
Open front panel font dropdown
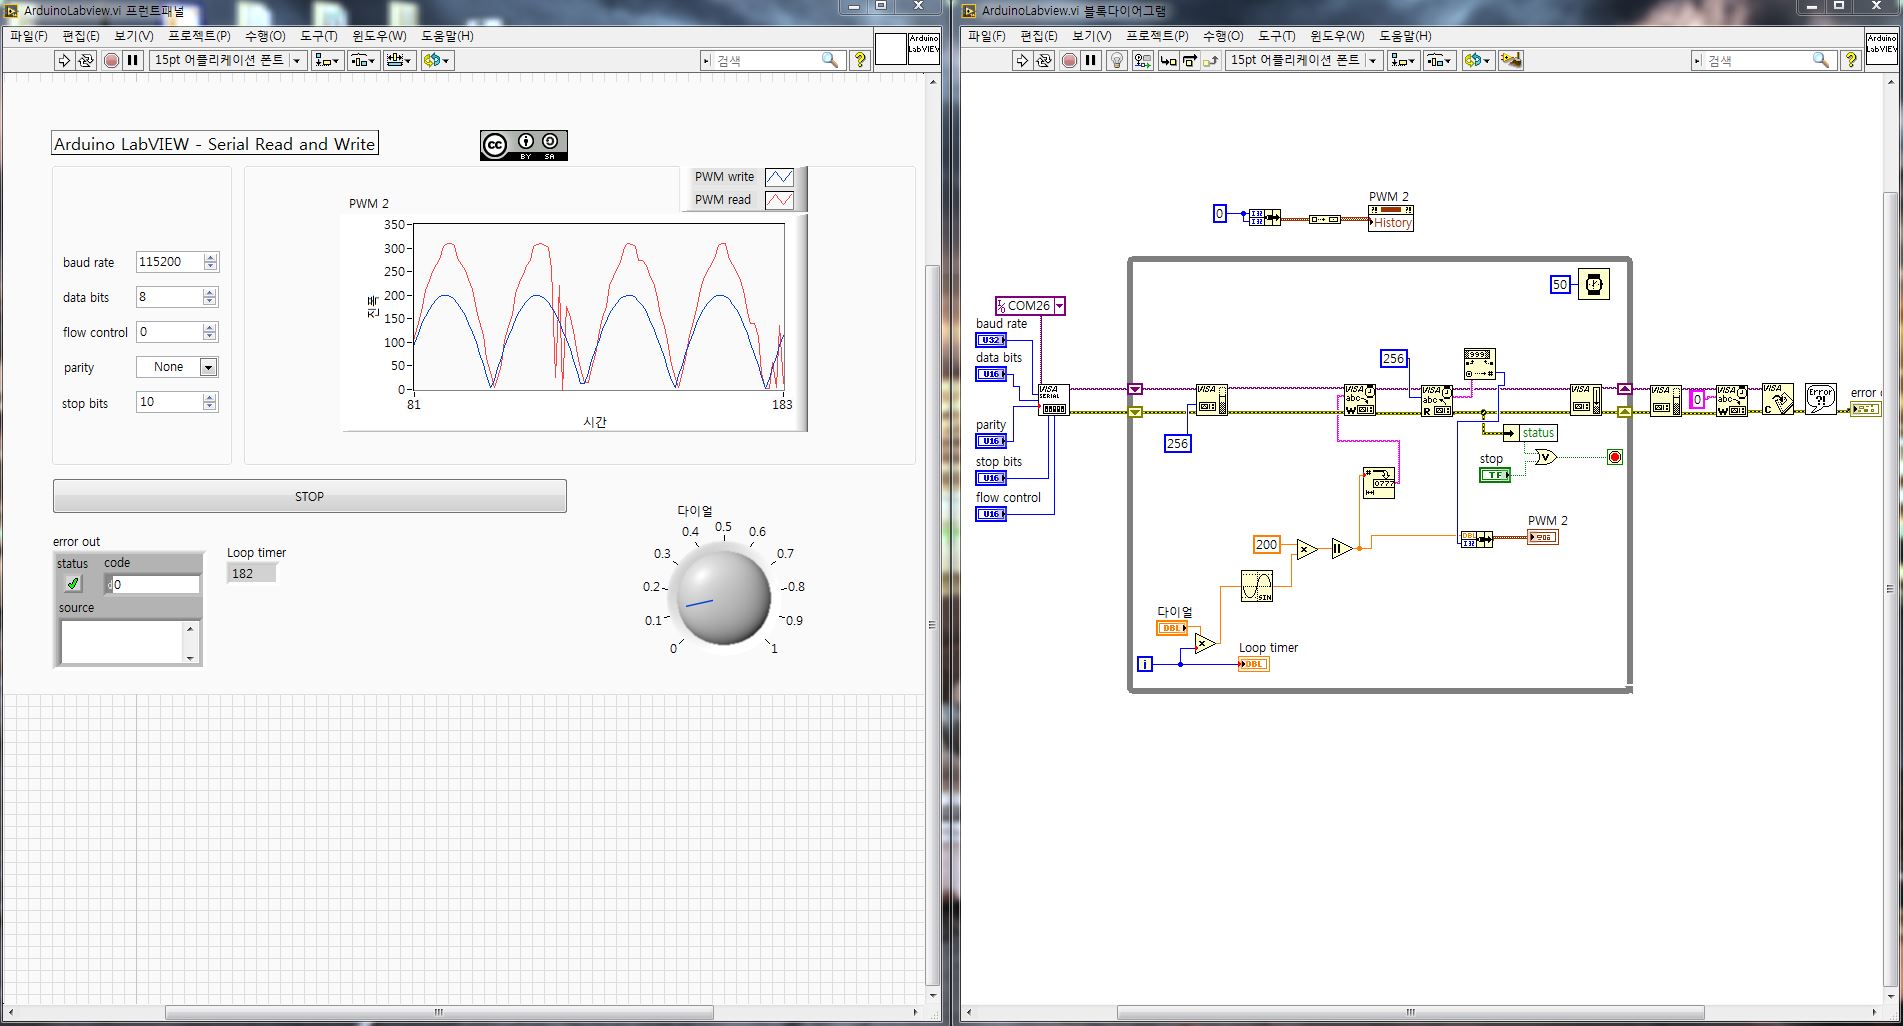[227, 60]
